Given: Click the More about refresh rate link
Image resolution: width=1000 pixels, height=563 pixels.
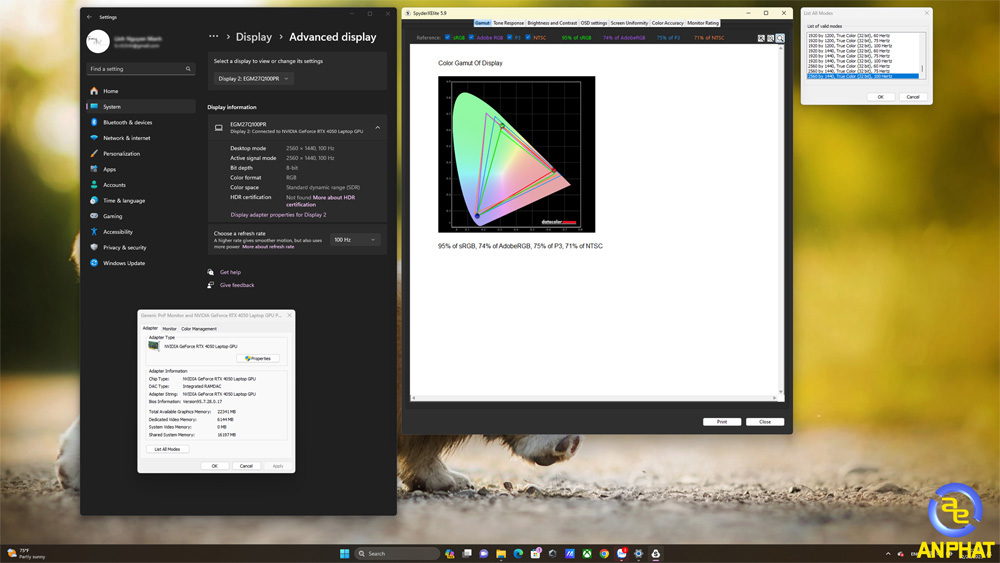Looking at the screenshot, I should pyautogui.click(x=268, y=247).
